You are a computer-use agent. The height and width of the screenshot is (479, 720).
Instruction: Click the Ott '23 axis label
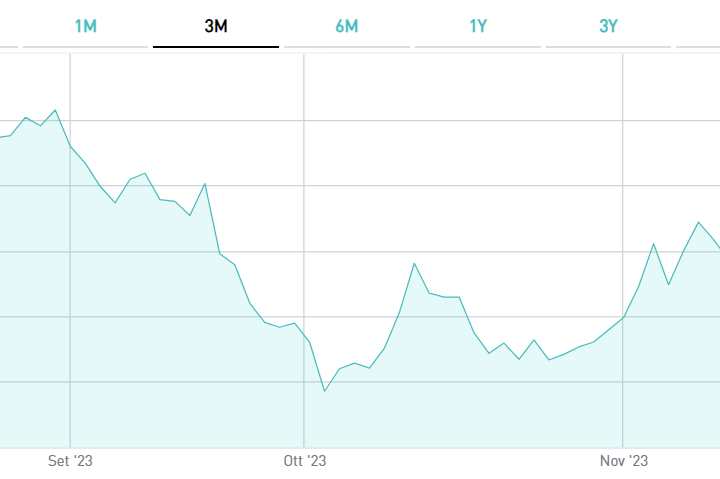305,461
